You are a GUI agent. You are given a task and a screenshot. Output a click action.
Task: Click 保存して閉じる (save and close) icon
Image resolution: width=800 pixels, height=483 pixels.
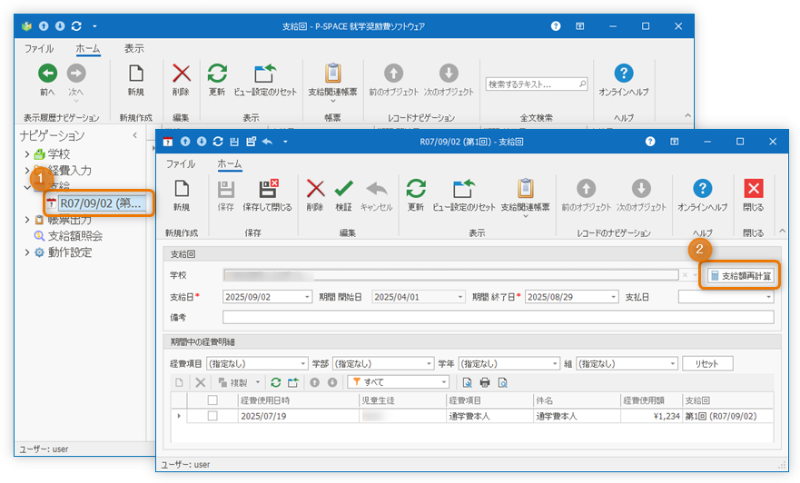[x=268, y=189]
